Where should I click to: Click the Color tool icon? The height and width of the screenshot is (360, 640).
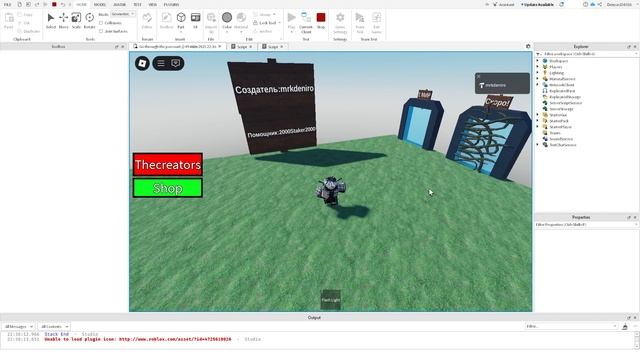[227, 18]
